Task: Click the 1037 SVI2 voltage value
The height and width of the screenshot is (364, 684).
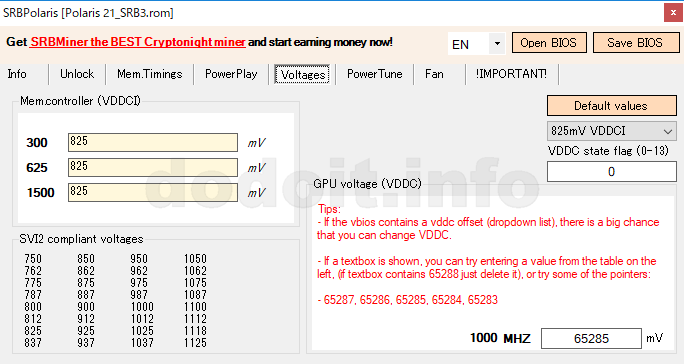Action: (x=142, y=343)
